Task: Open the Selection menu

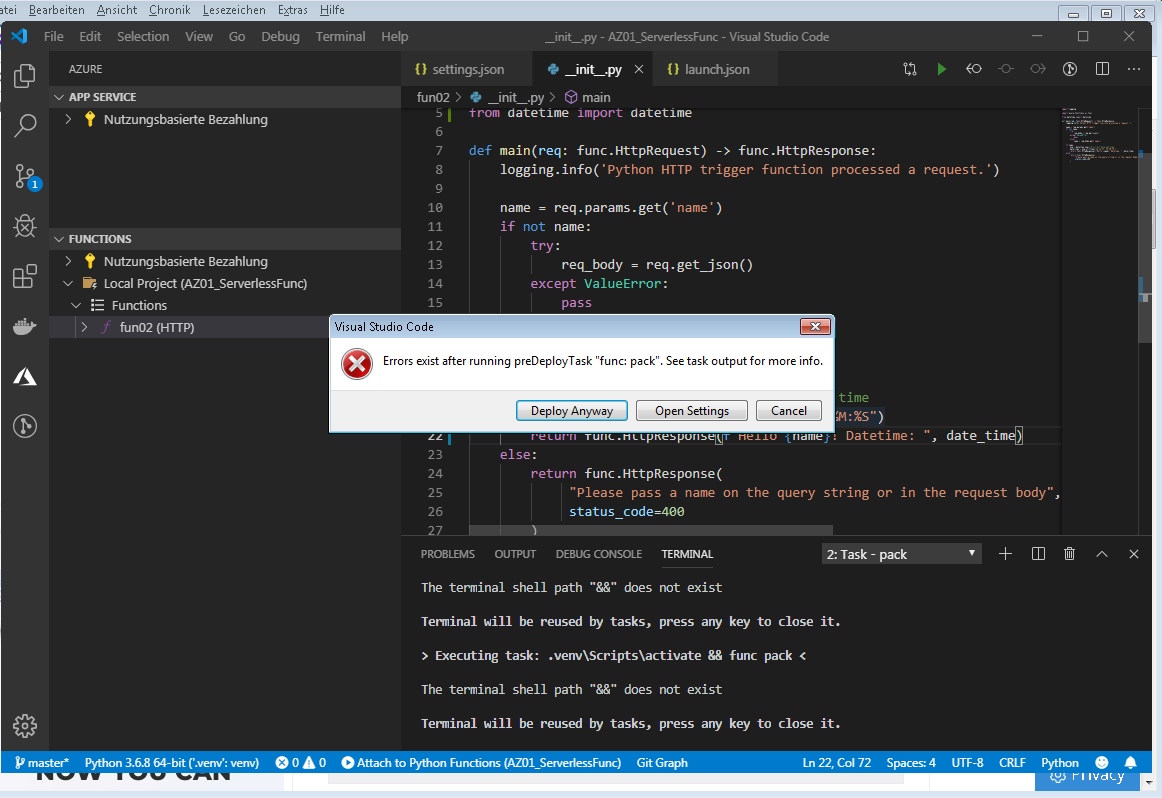Action: click(143, 36)
